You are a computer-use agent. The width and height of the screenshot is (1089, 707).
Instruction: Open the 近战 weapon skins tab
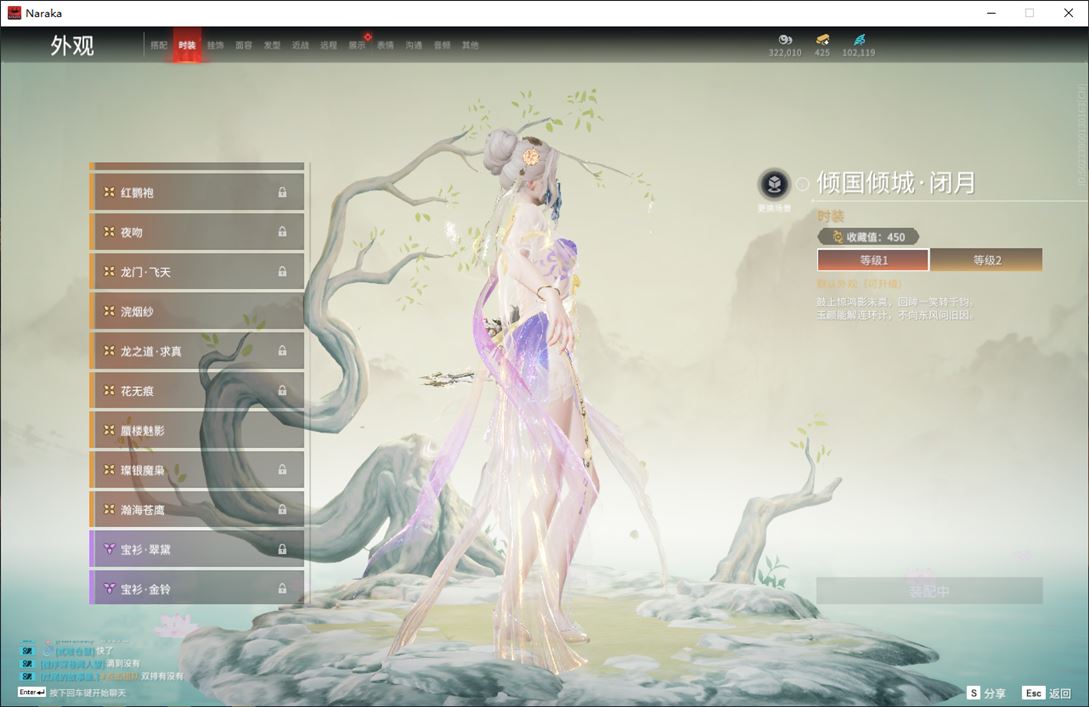click(x=300, y=45)
